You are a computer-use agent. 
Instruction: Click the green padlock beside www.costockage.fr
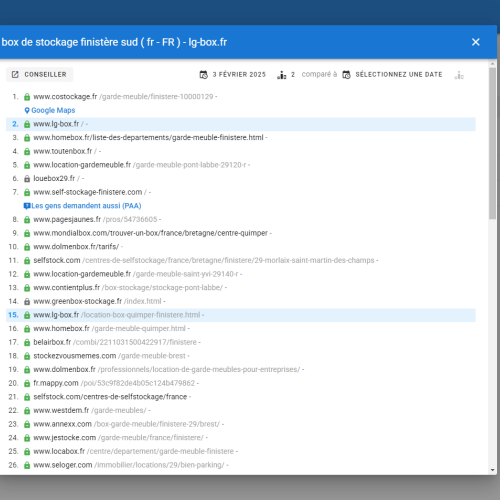[27, 97]
